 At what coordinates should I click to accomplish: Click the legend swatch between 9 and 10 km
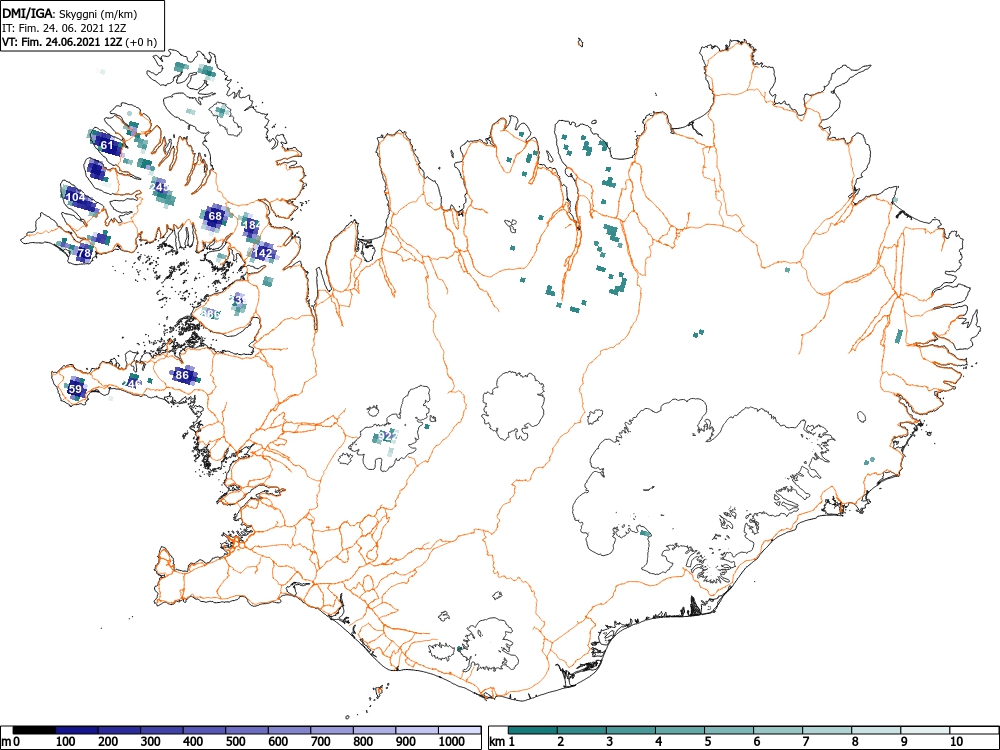point(925,730)
